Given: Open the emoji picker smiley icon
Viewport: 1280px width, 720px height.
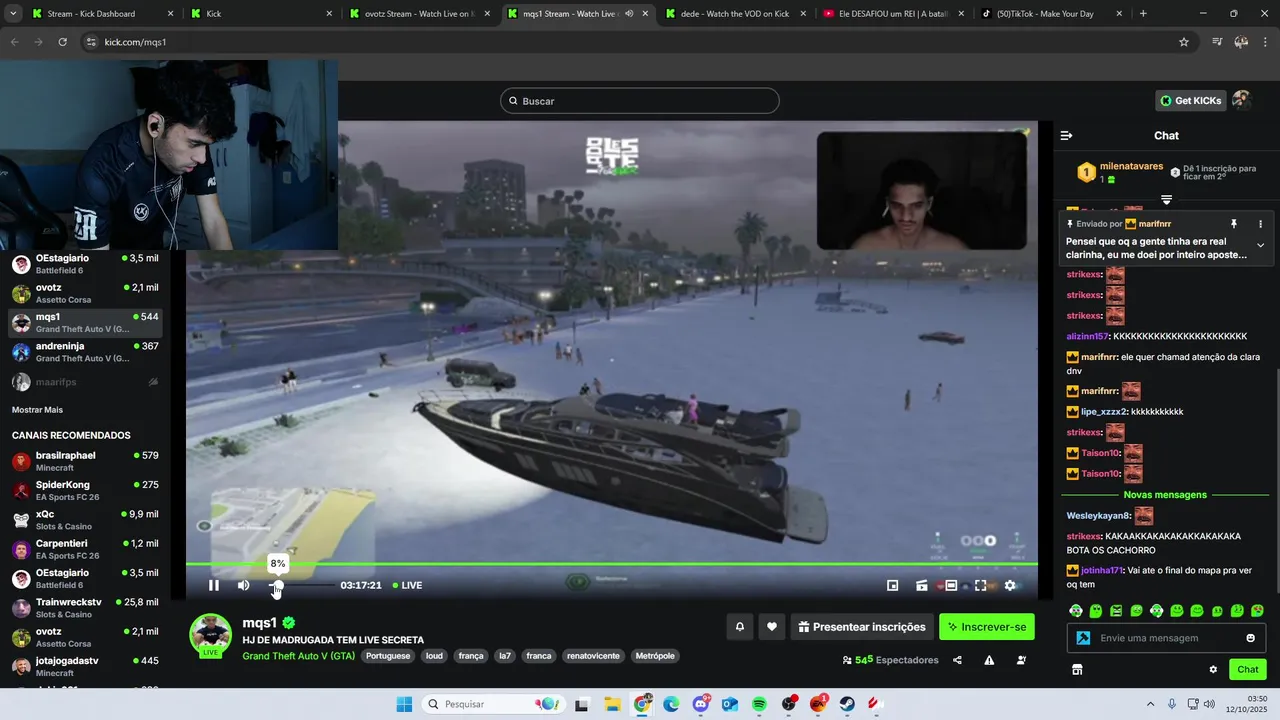Looking at the screenshot, I should click(1251, 638).
